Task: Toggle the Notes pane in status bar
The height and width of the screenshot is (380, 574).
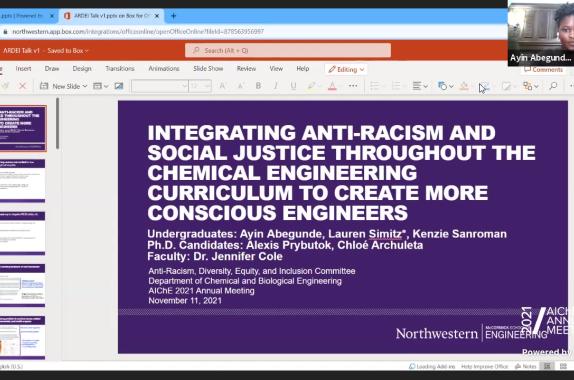Action: 526,366
